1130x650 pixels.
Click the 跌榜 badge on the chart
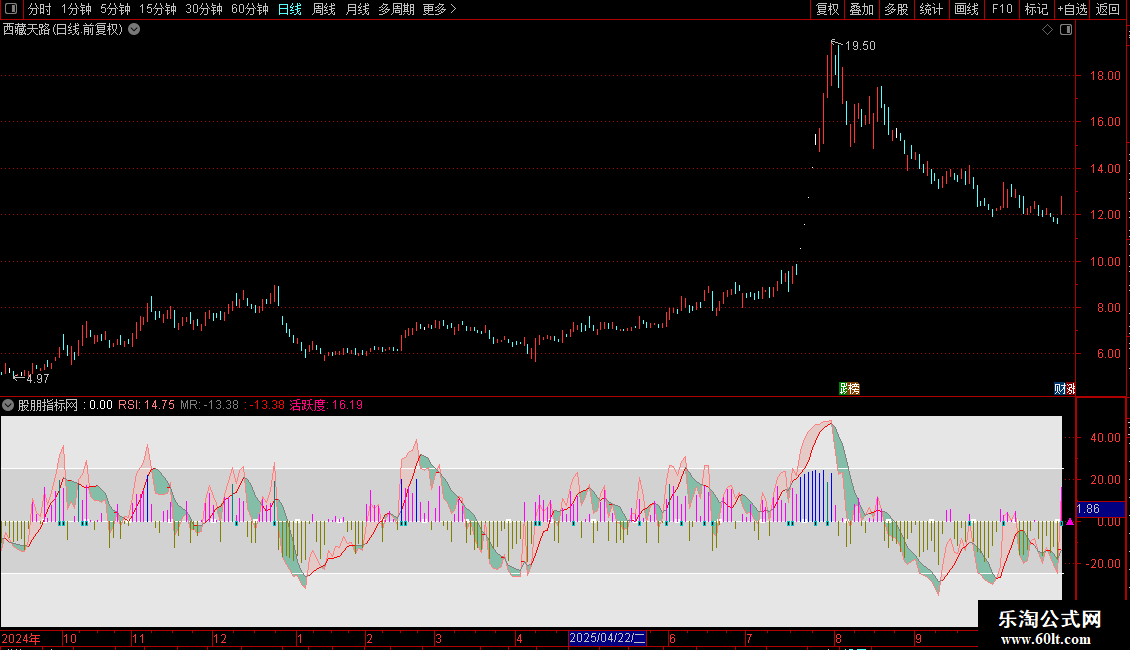(x=850, y=388)
